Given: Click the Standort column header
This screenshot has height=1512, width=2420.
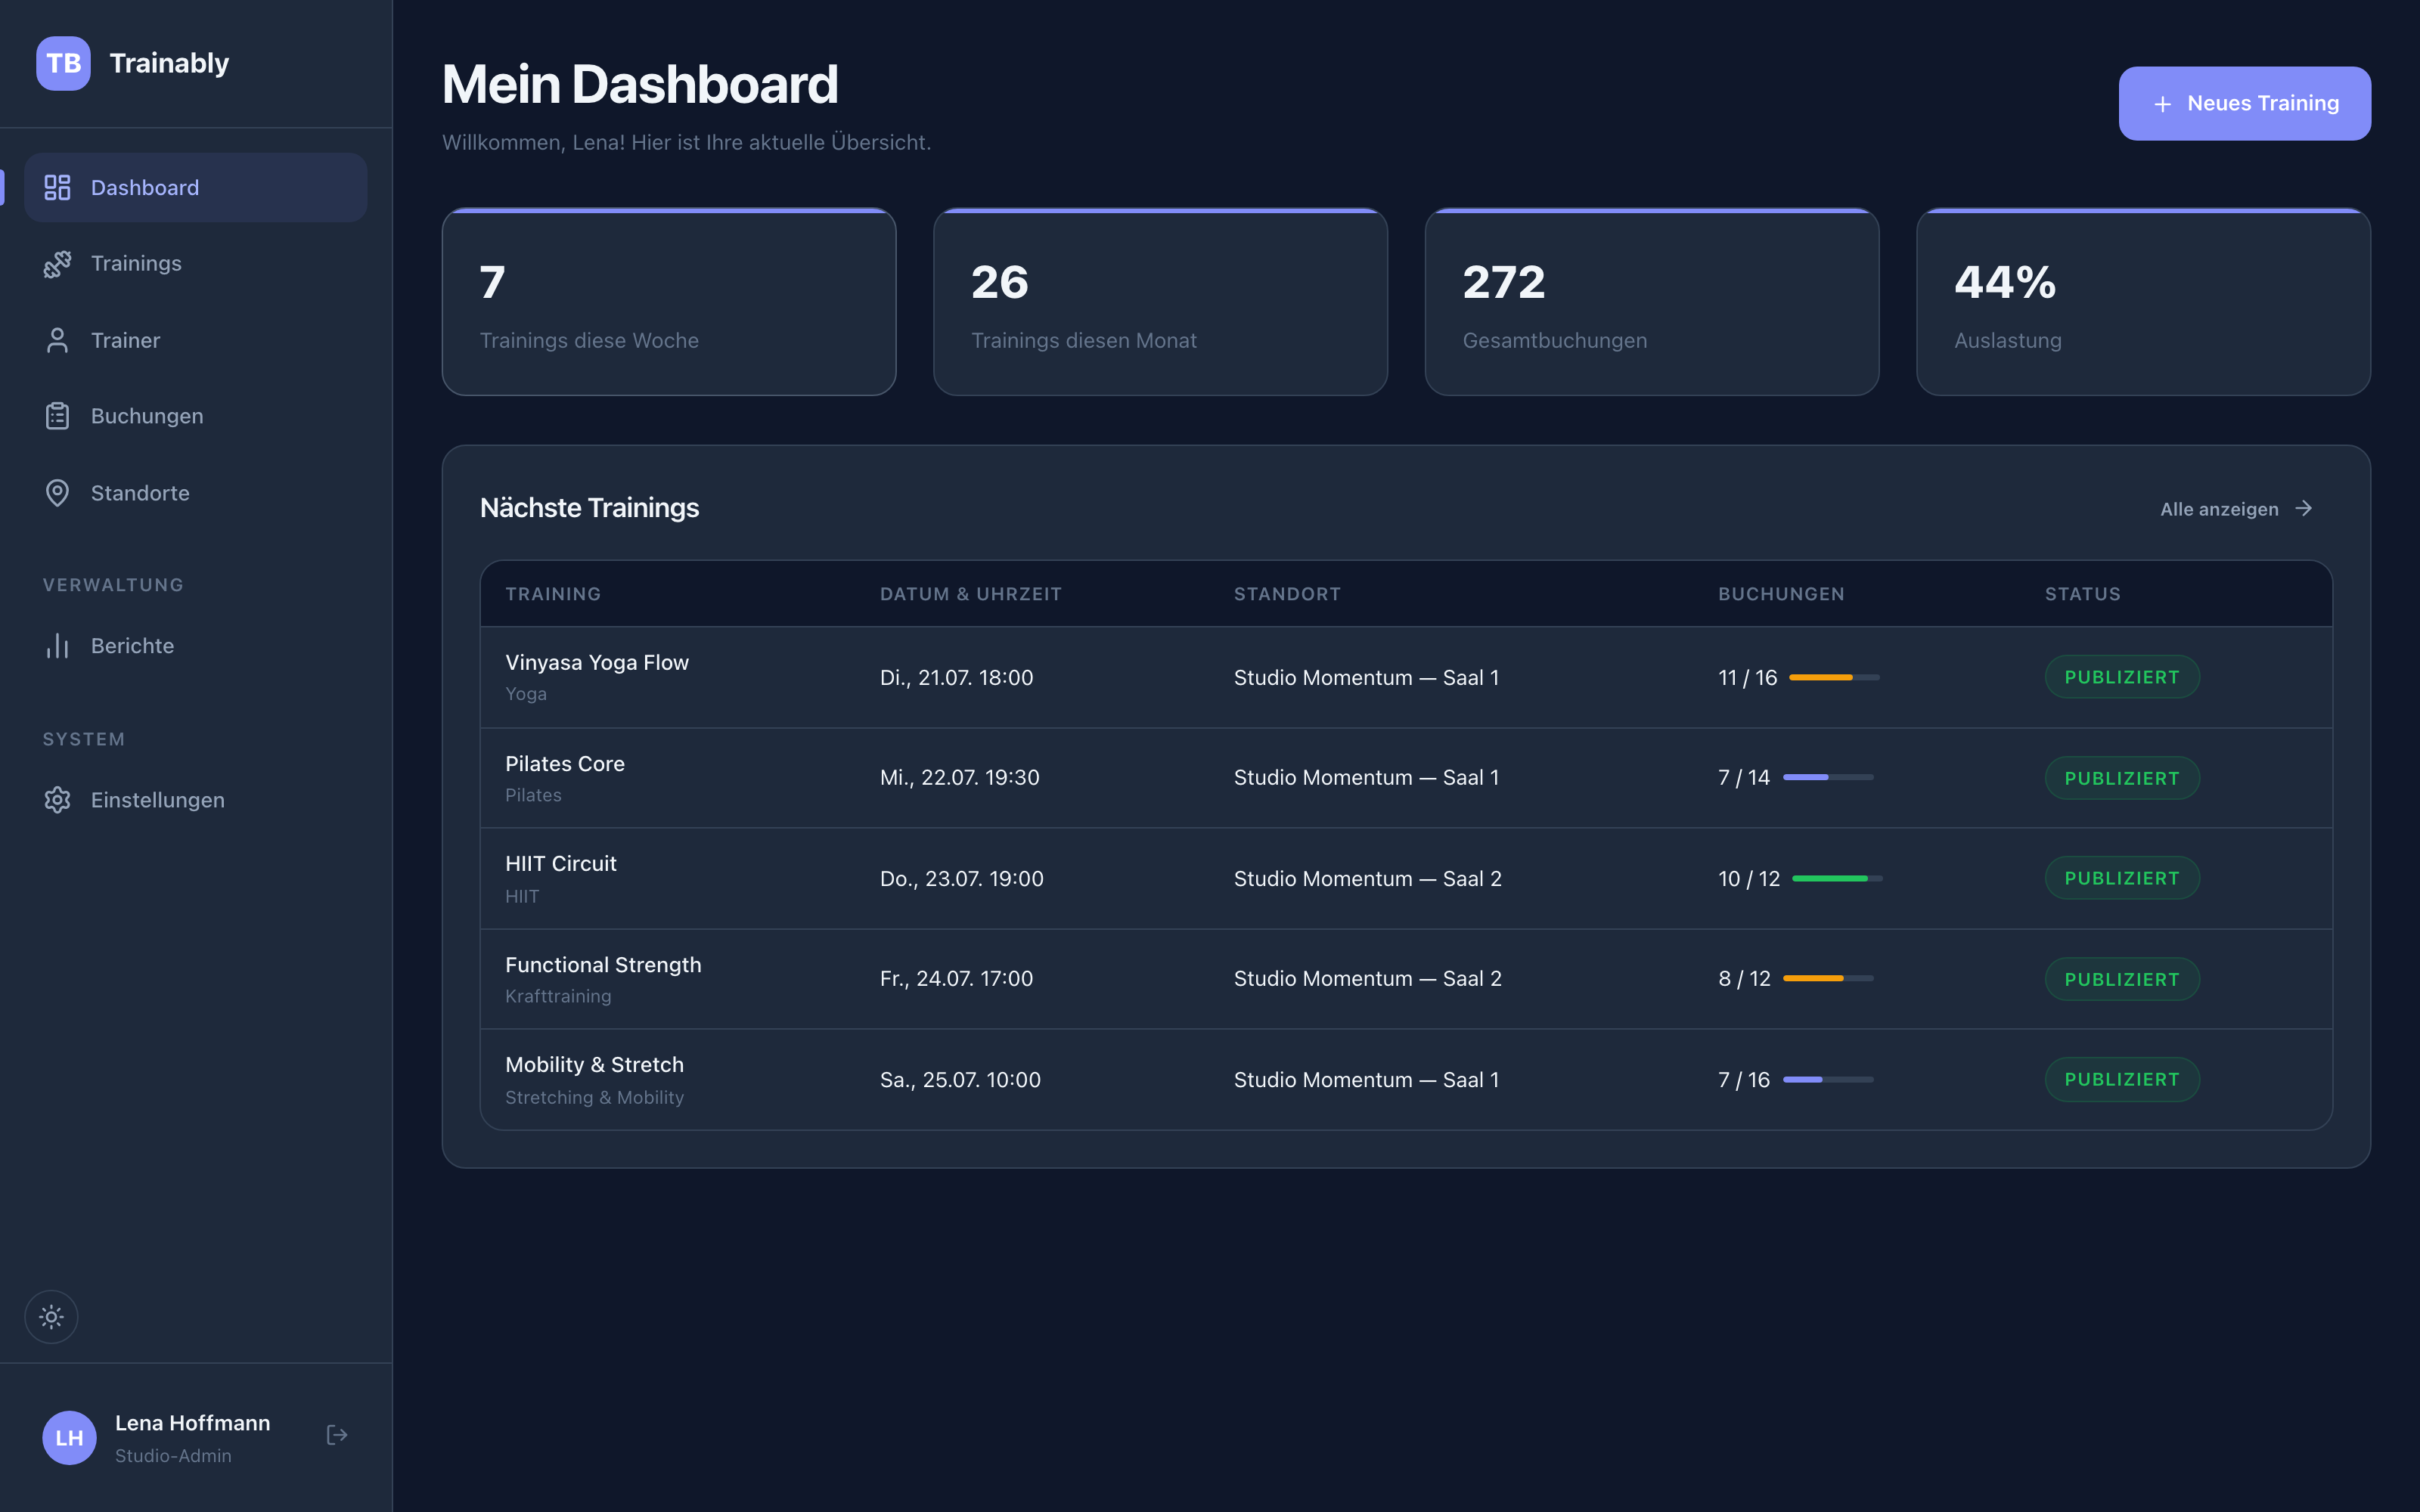Looking at the screenshot, I should coord(1287,594).
